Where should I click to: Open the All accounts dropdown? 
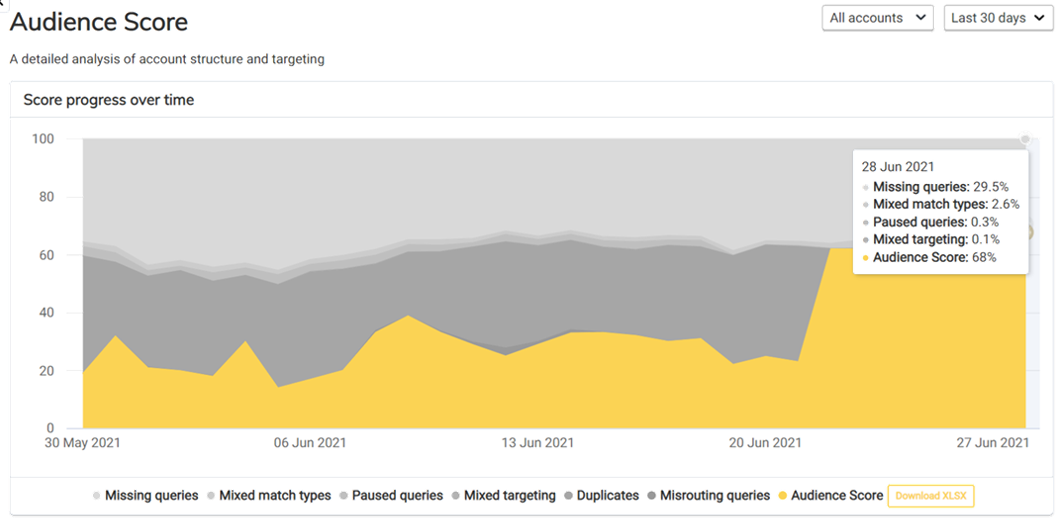tap(877, 18)
